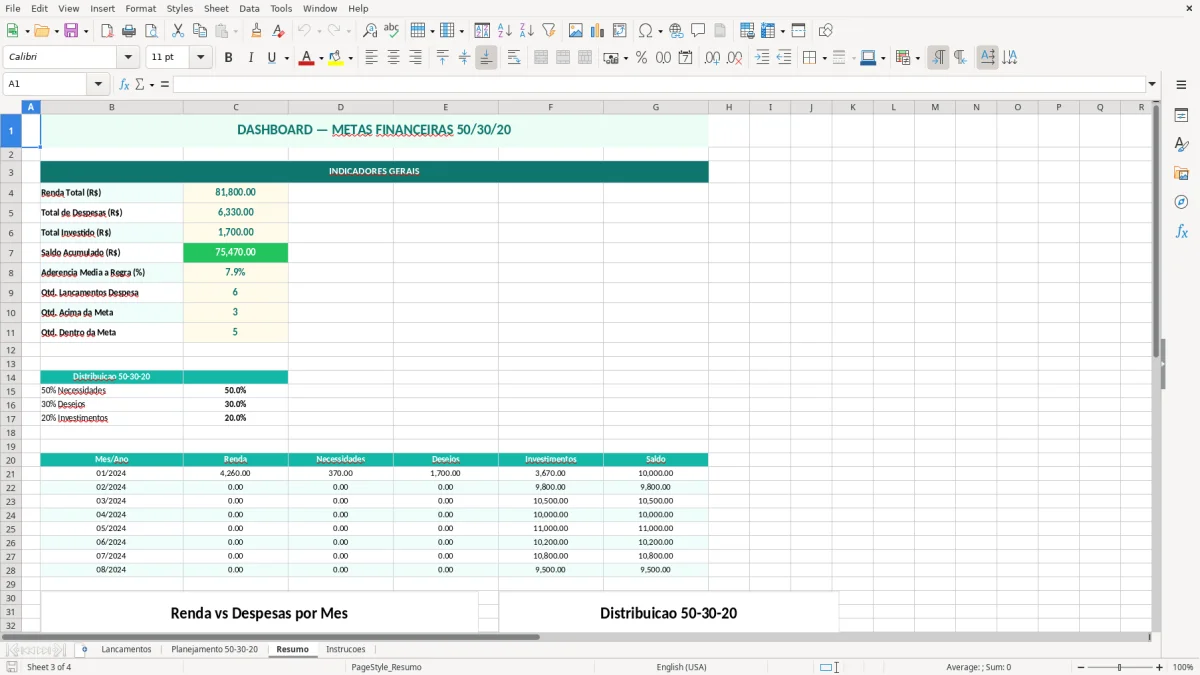Toggle Italic formatting
Screen dimensions: 1200x675
251,58
